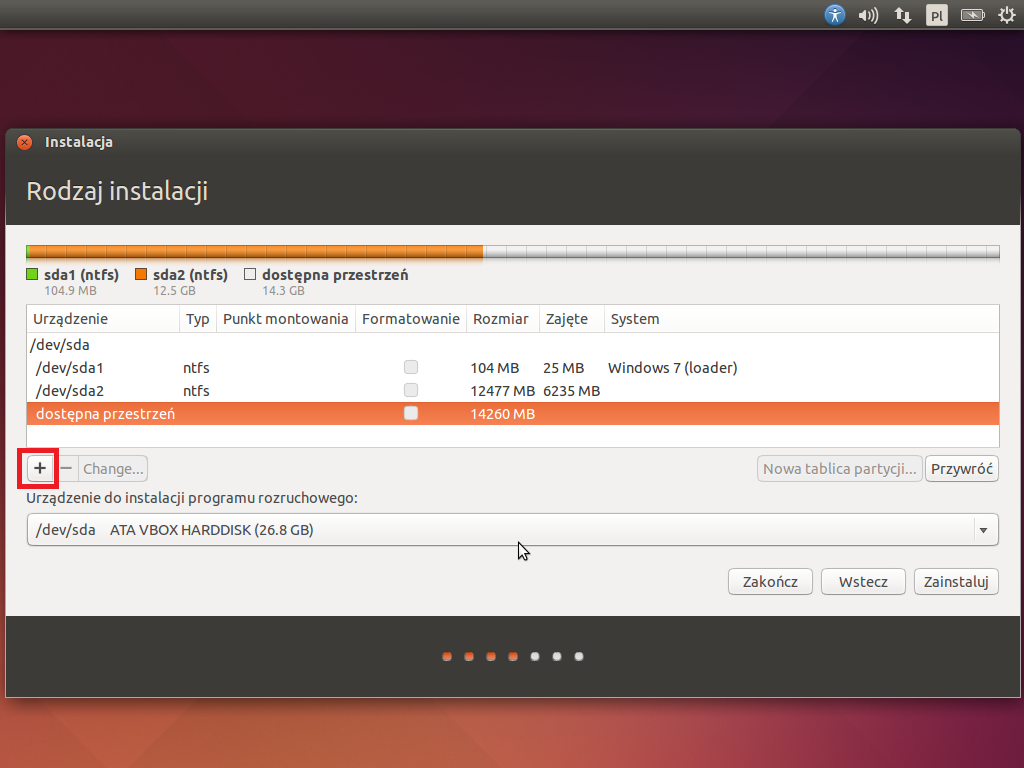Click the 14.3 GB legend size text
This screenshot has width=1024, height=768.
tap(283, 291)
